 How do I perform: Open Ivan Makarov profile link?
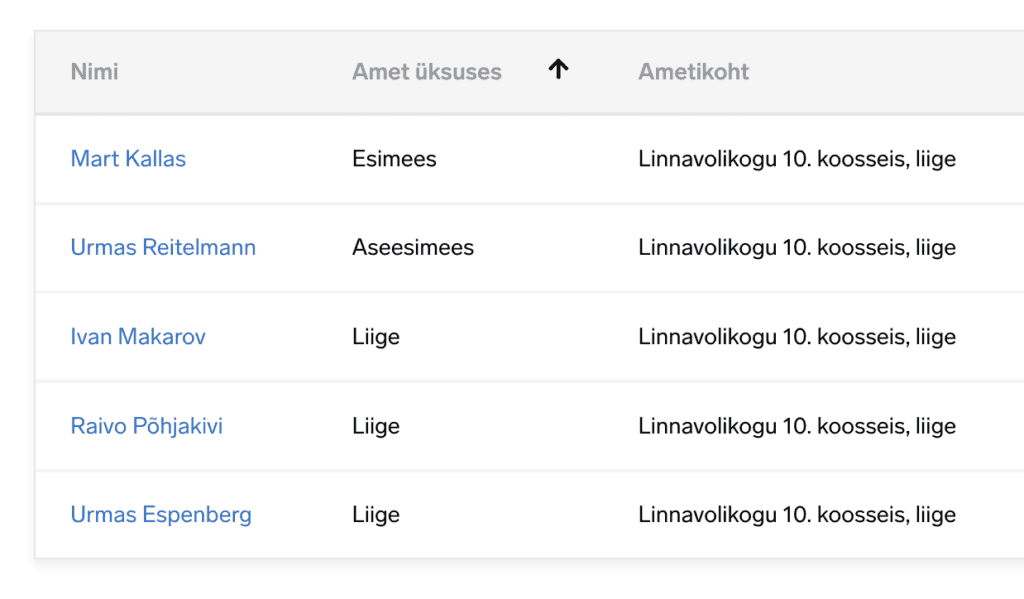pos(138,337)
